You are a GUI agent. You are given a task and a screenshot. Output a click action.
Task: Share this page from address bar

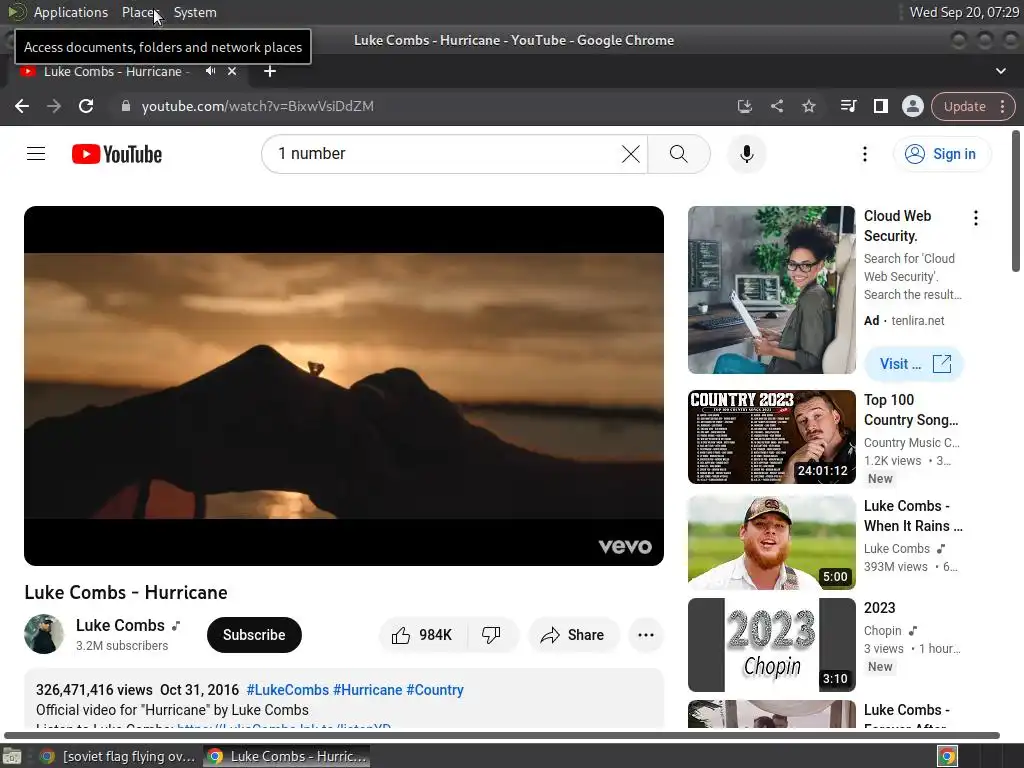click(776, 106)
